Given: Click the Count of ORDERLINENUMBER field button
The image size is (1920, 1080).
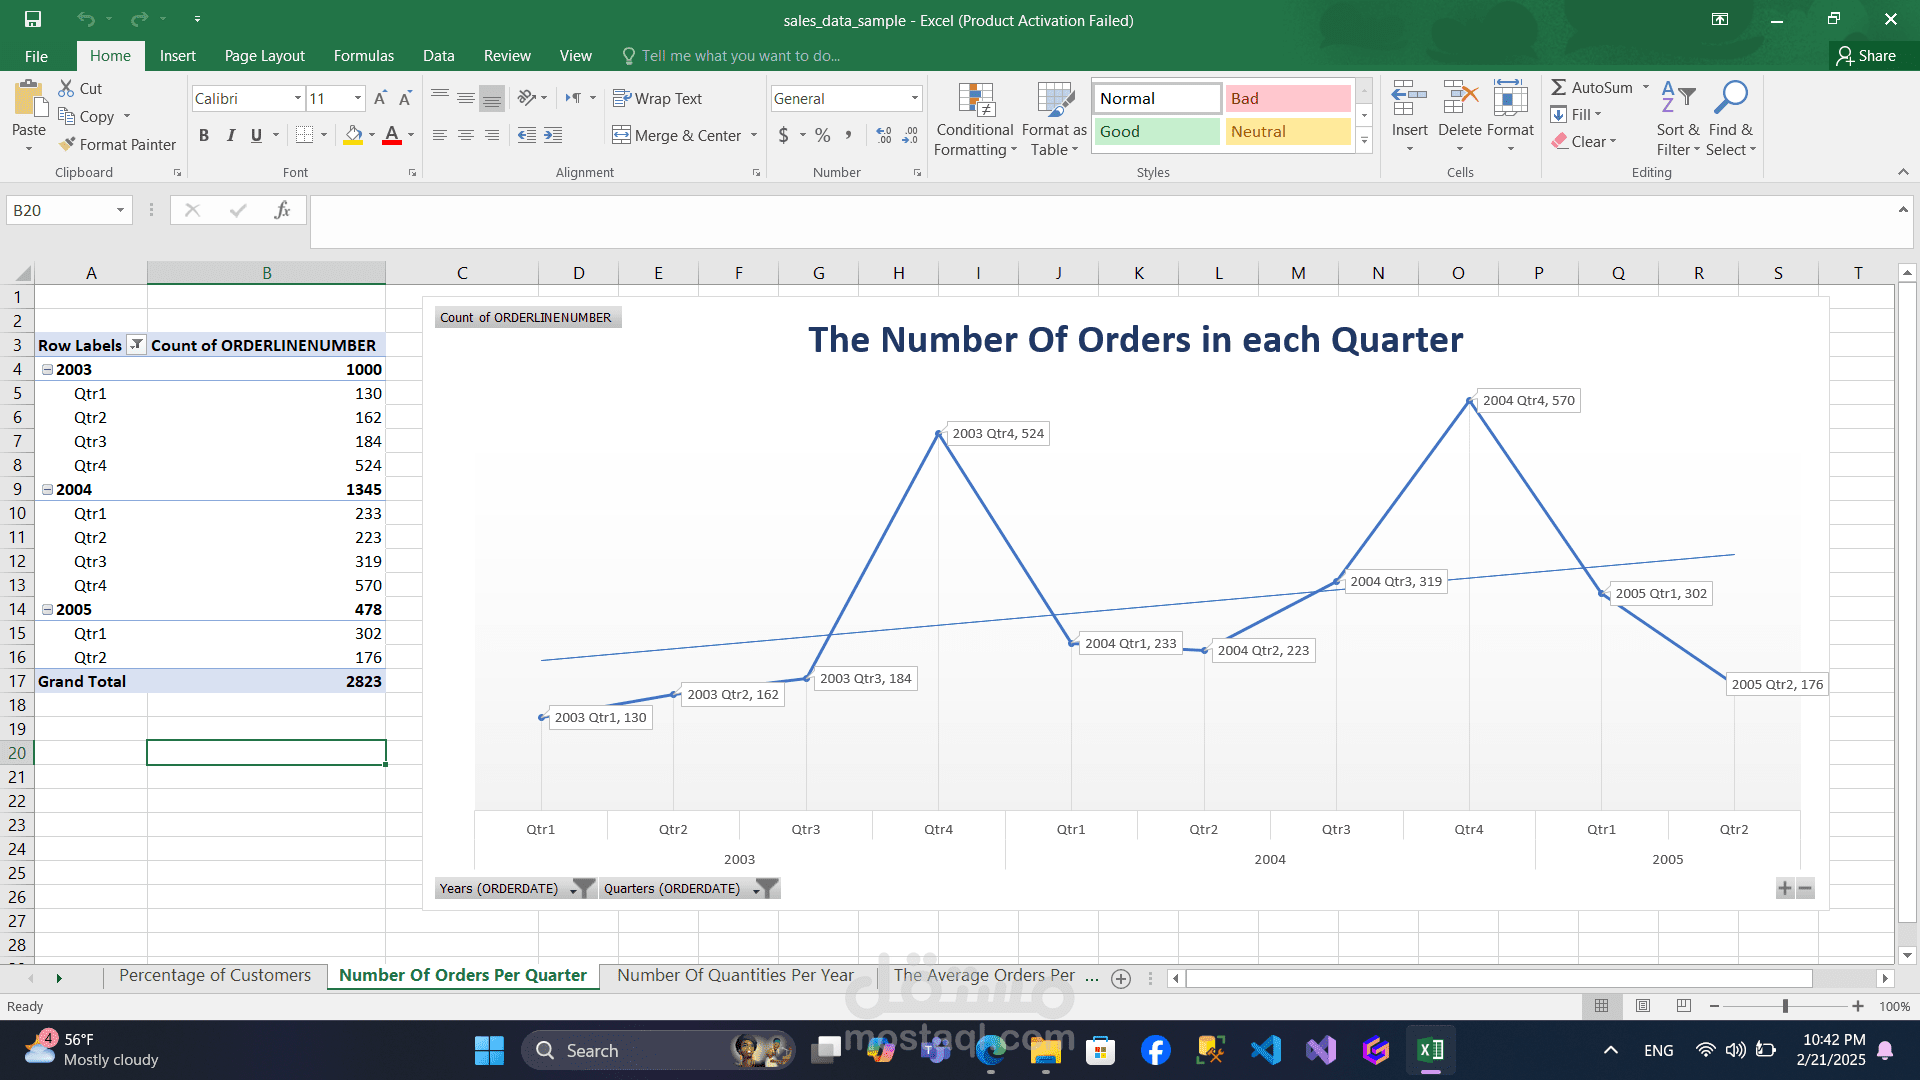Looking at the screenshot, I should tap(528, 317).
